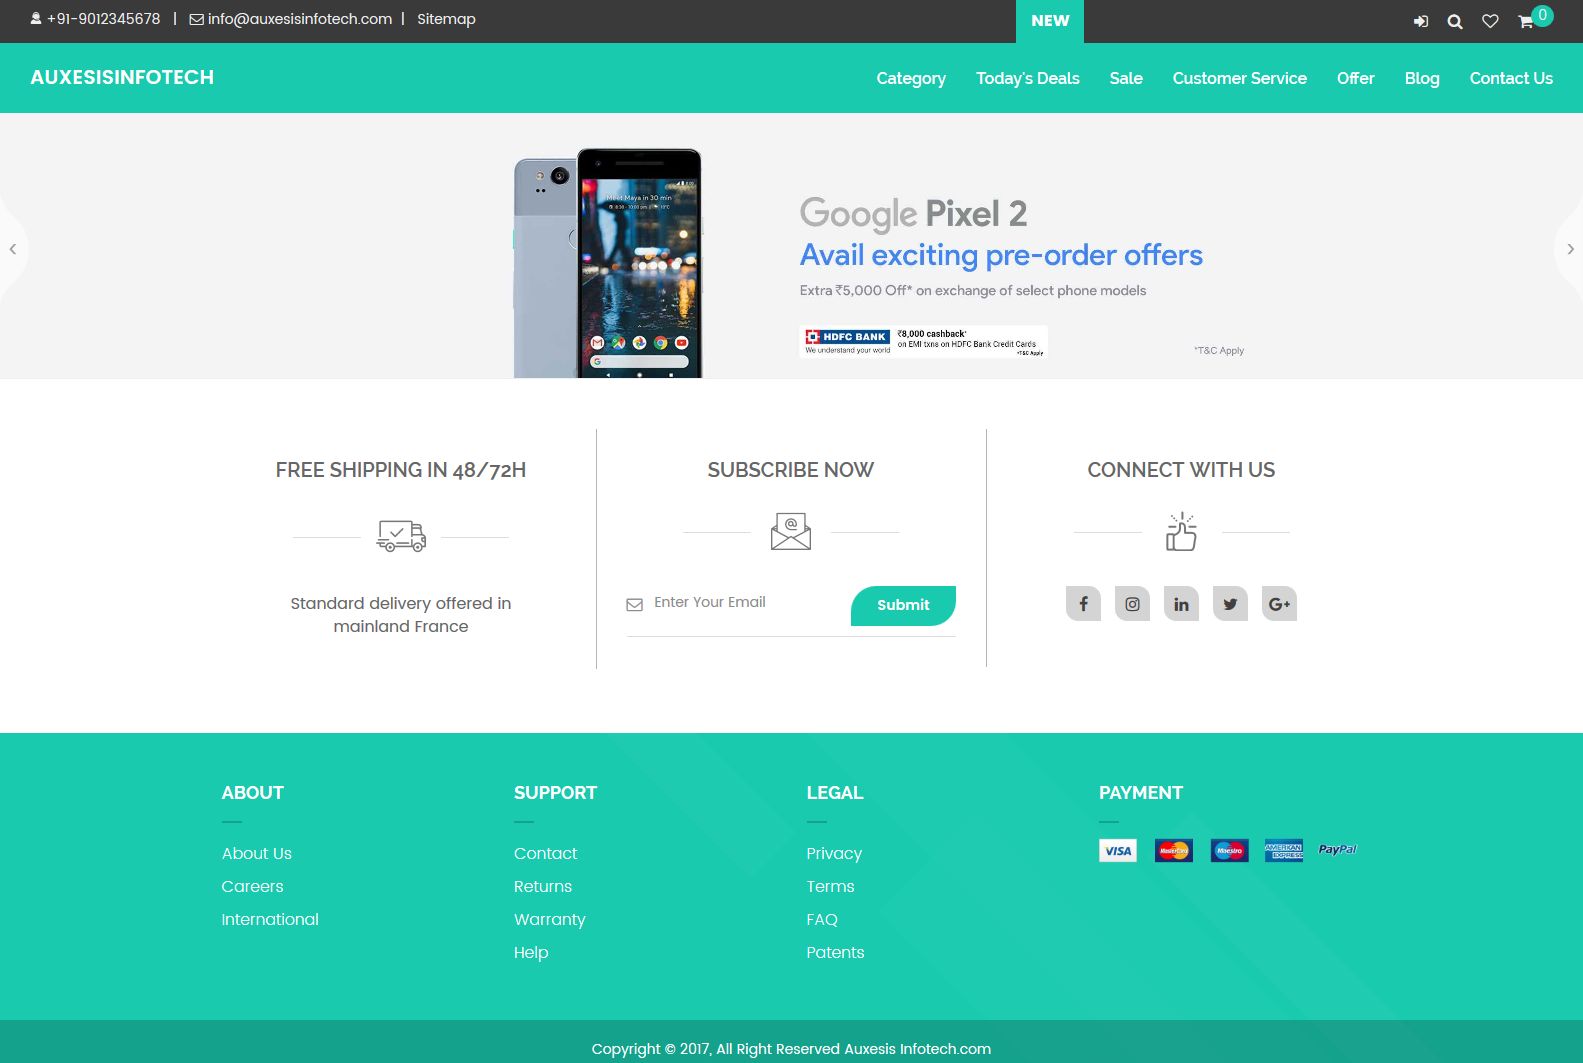1583x1063 pixels.
Task: Select the NEW tab in top bar
Action: [x=1050, y=21]
